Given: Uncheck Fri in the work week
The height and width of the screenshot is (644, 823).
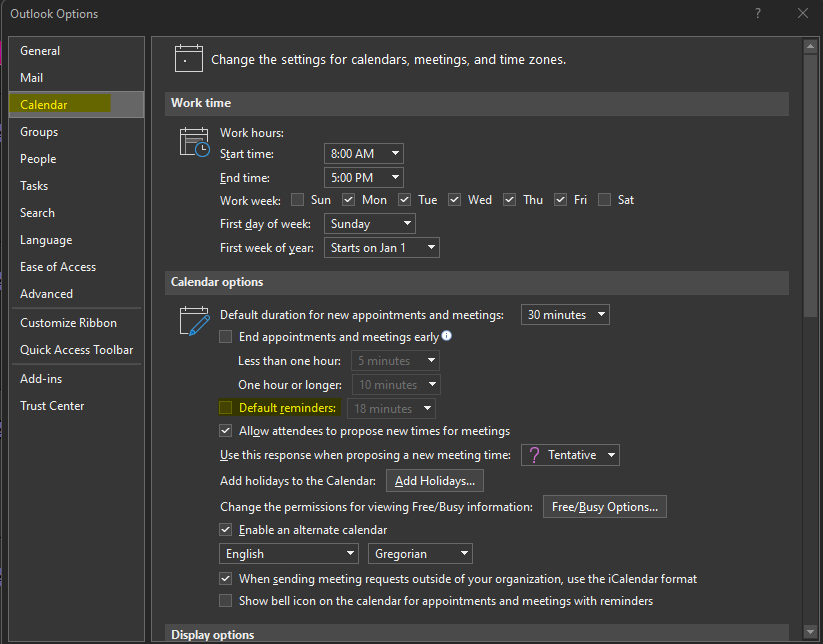Looking at the screenshot, I should click(561, 199).
